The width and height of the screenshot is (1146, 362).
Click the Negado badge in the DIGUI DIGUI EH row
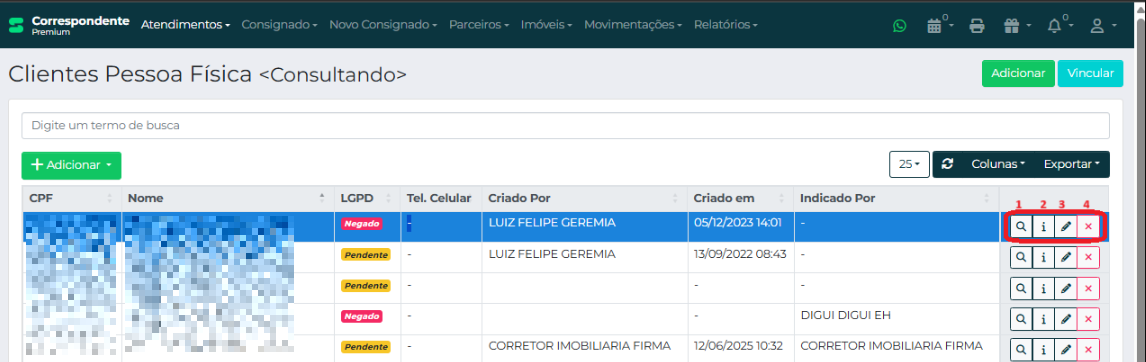coord(361,317)
